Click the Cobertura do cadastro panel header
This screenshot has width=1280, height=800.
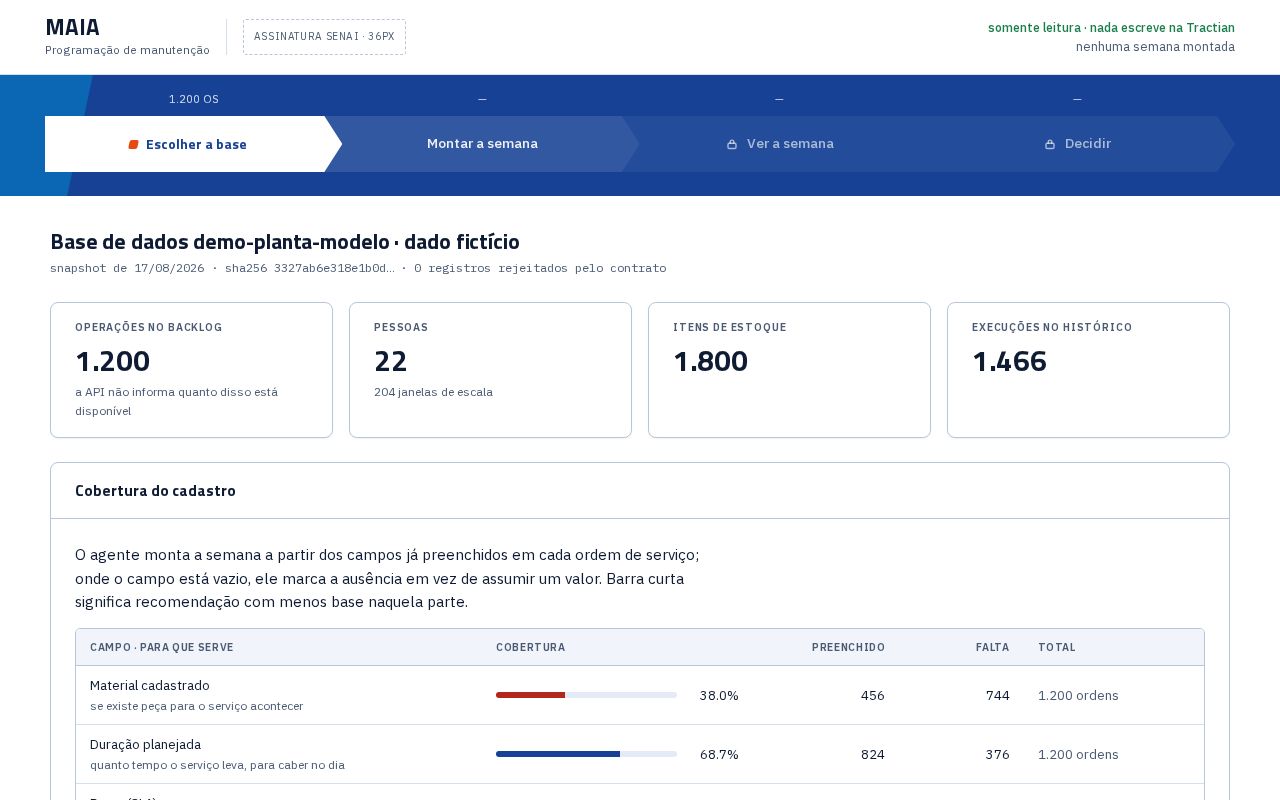(x=640, y=491)
